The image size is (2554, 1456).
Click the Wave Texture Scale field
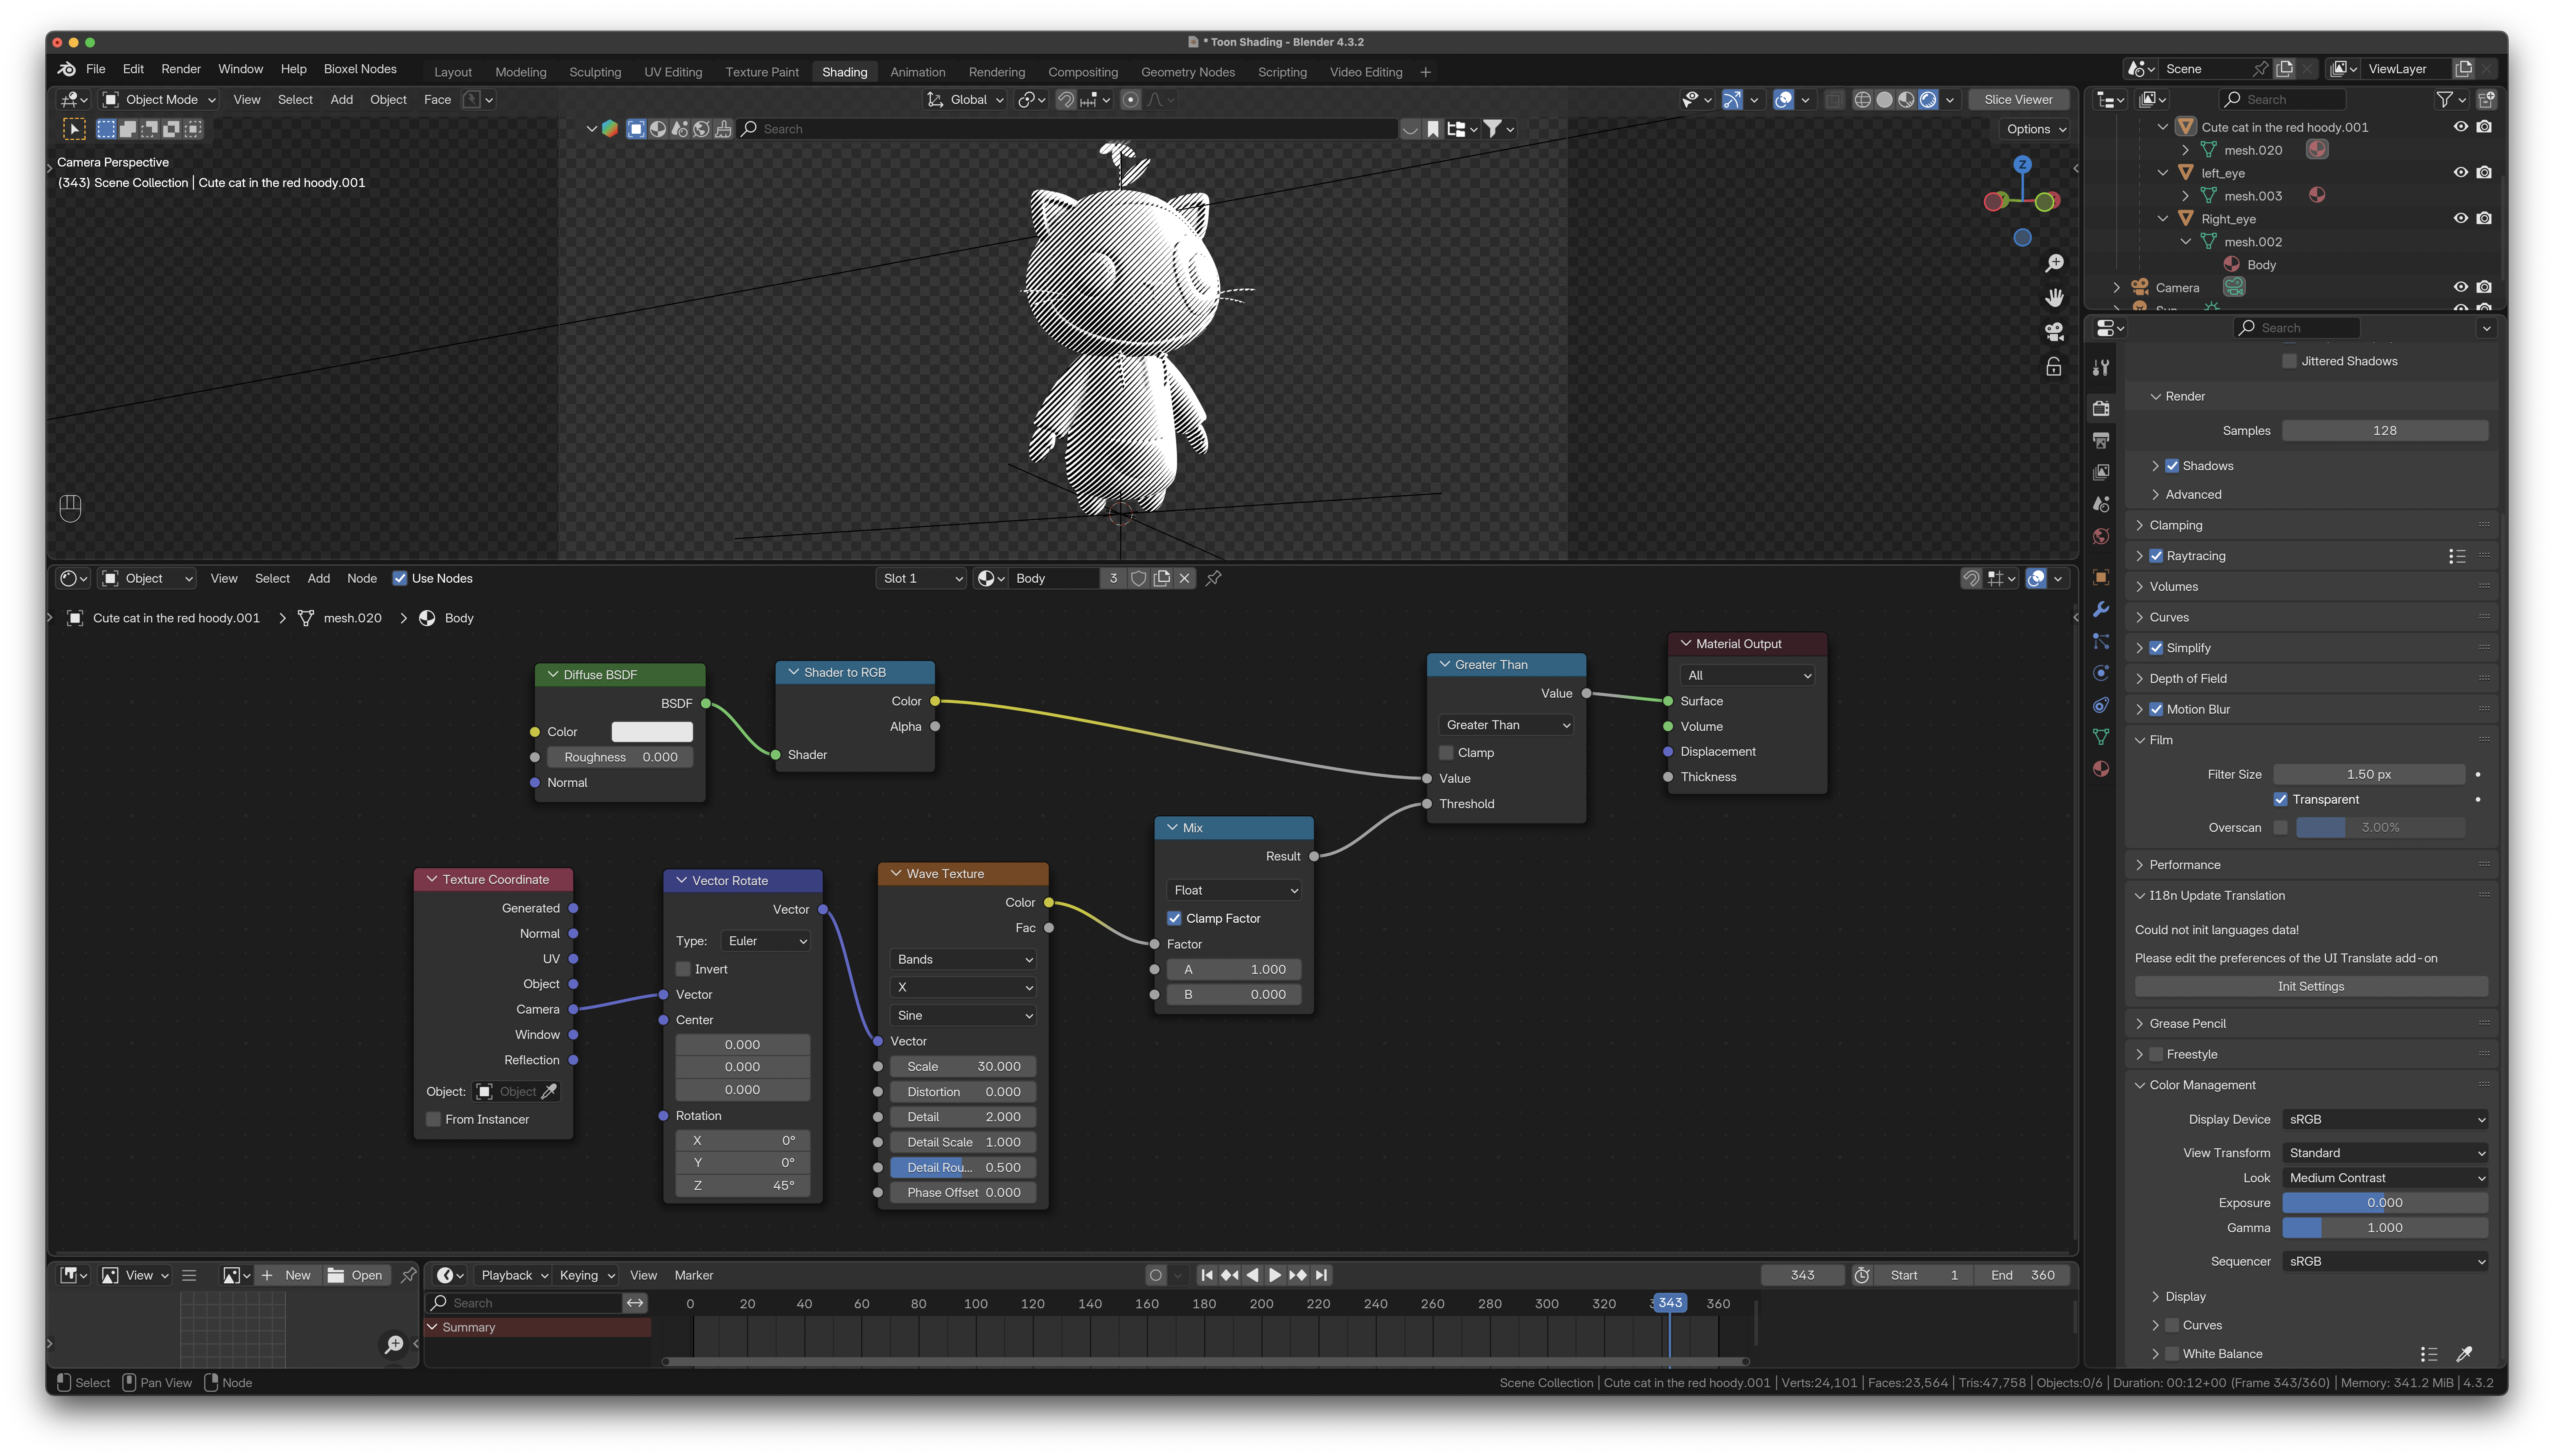(964, 1066)
